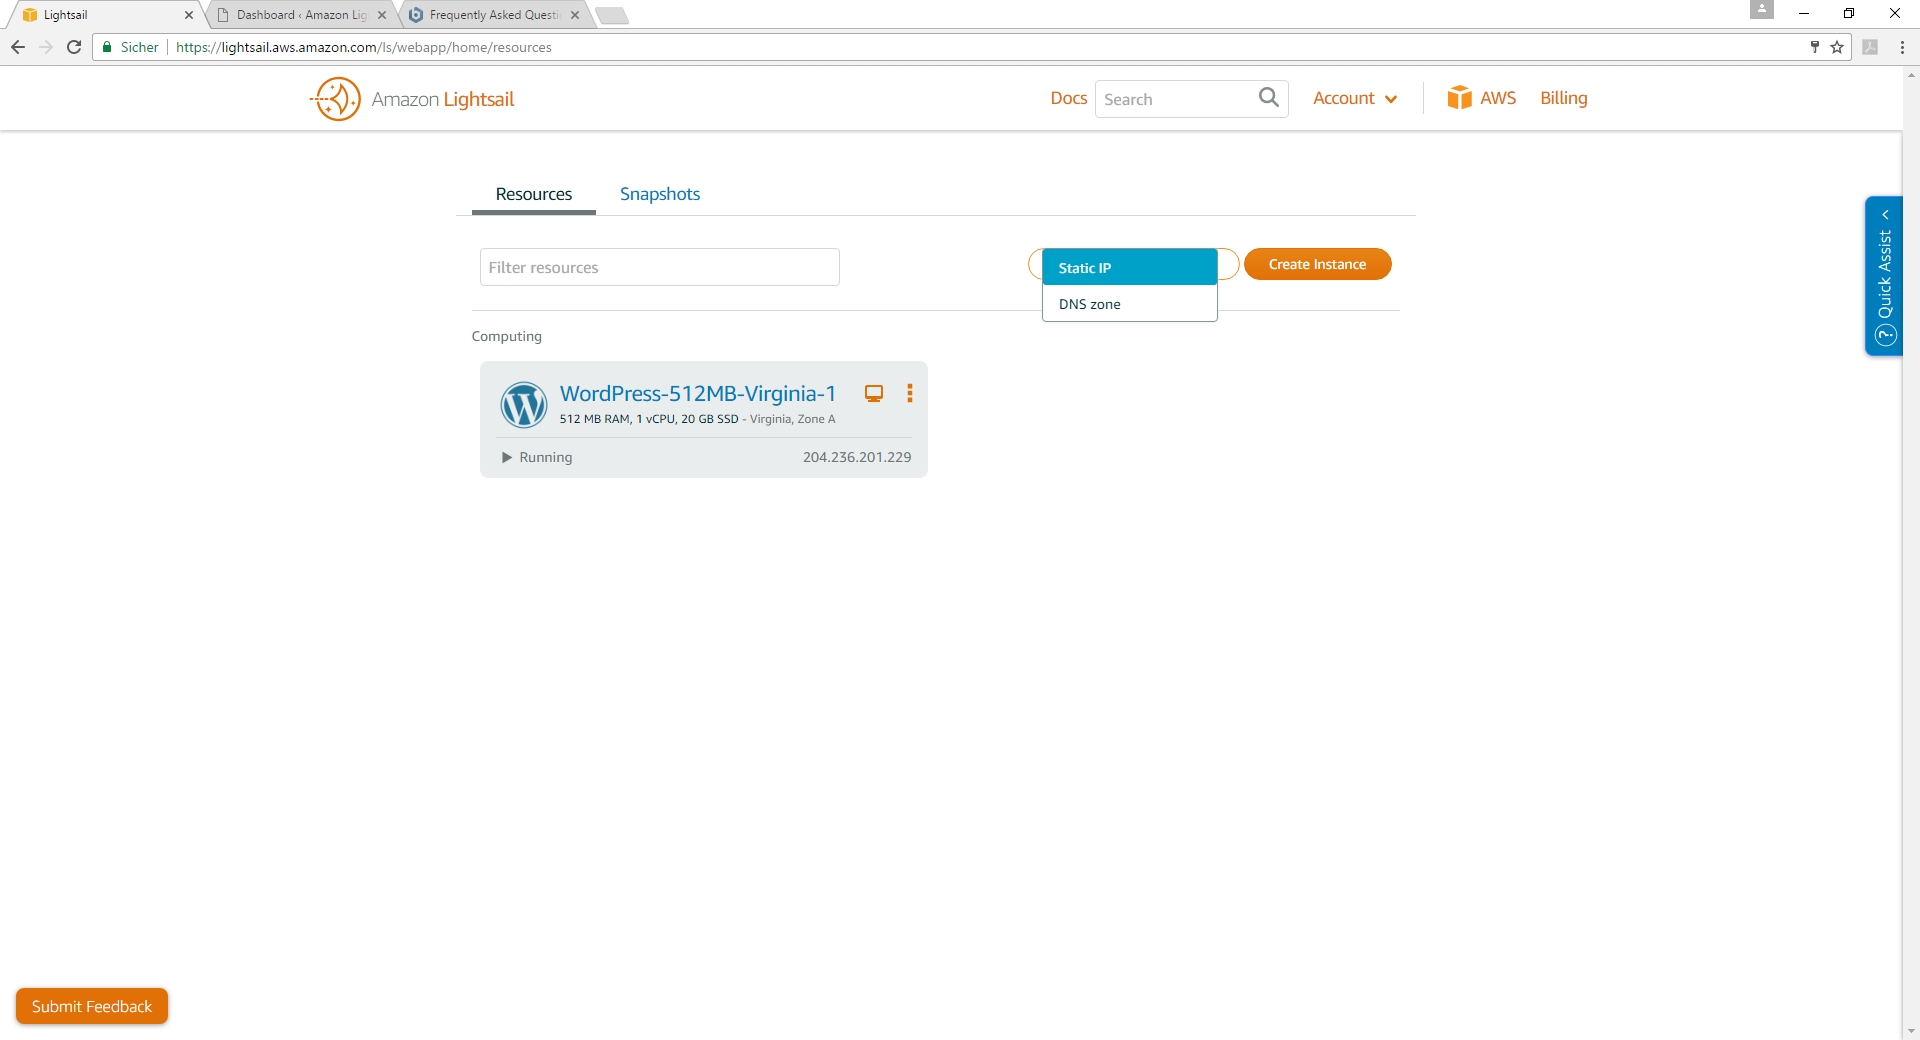Click the scrollbar down arrow

pos(1911,1031)
